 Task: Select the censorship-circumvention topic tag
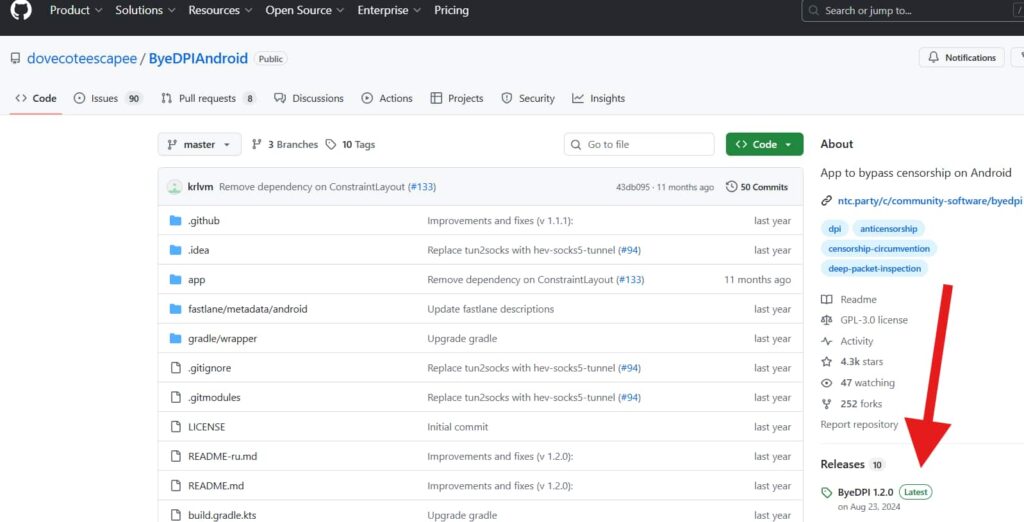click(x=878, y=248)
